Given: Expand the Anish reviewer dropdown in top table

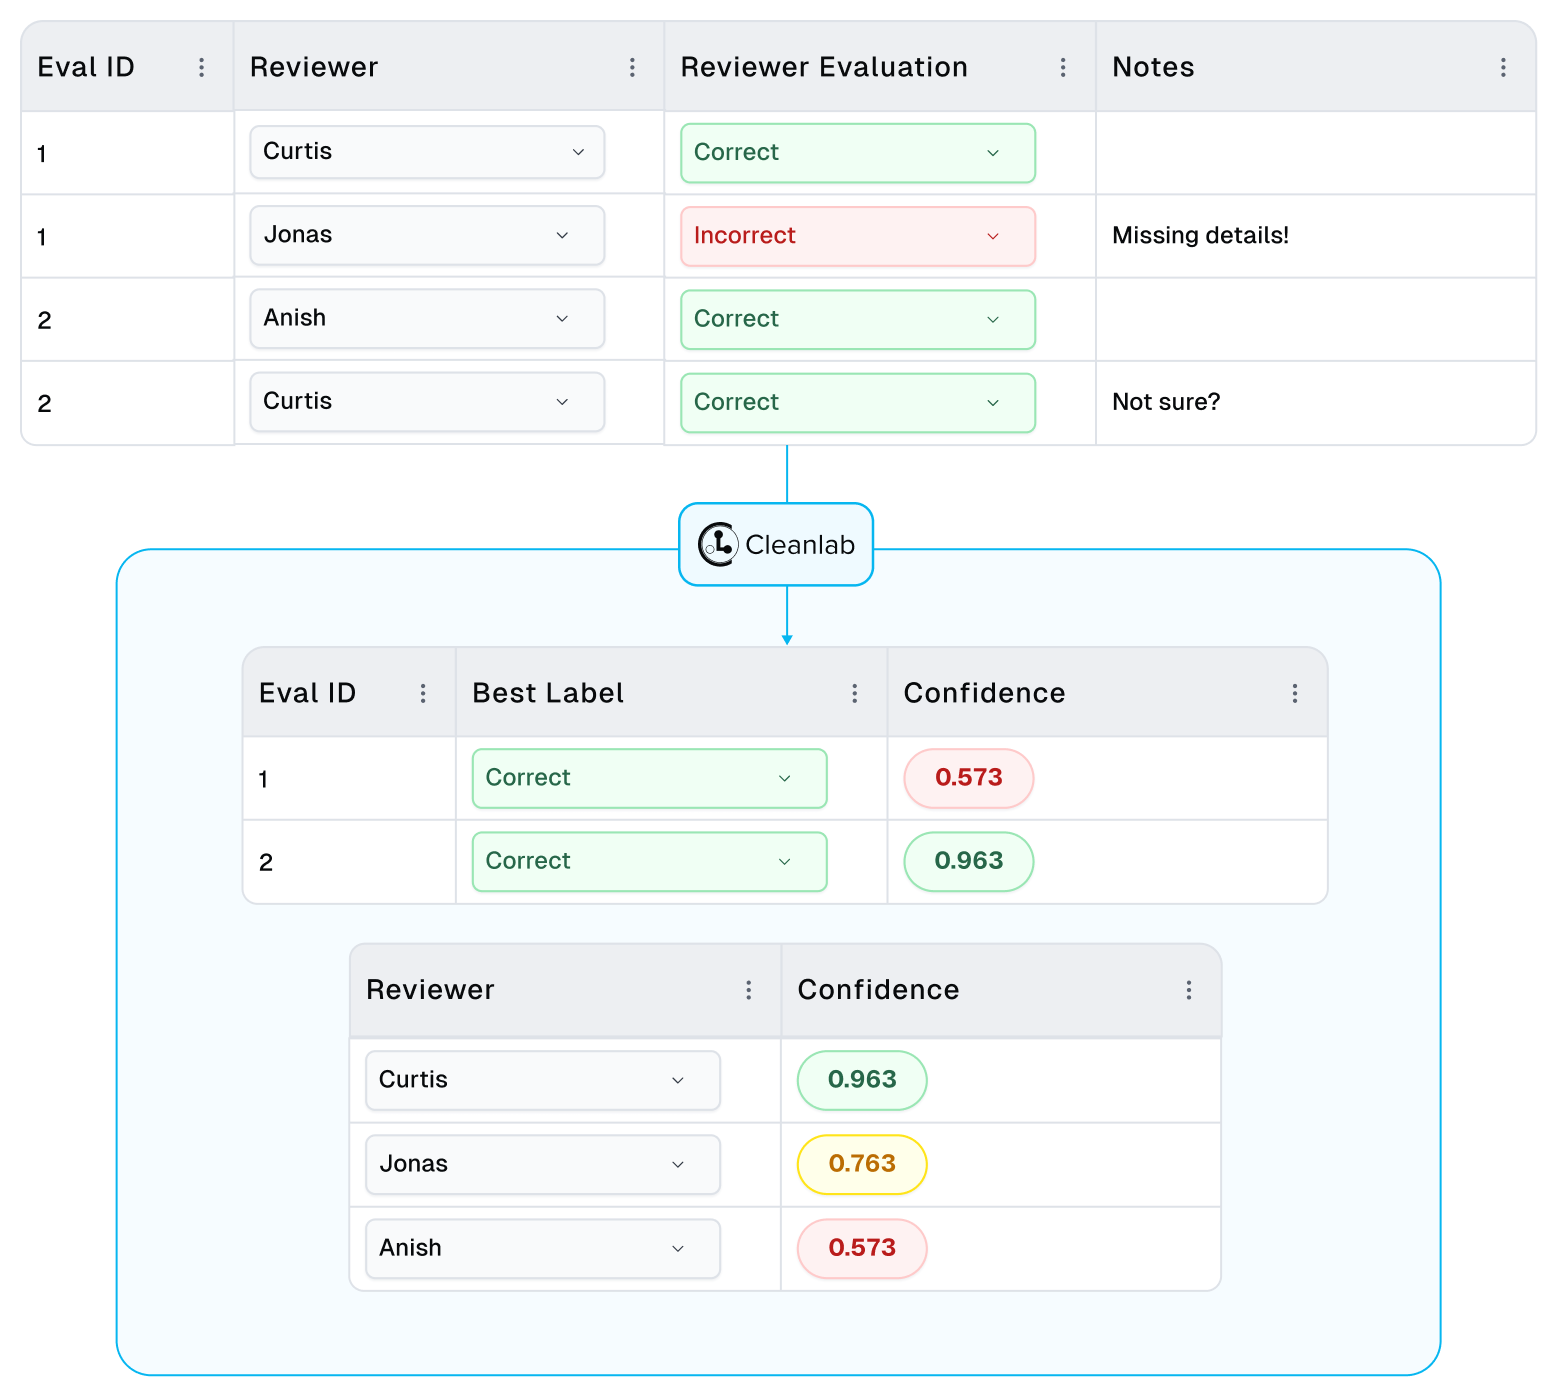Looking at the screenshot, I should pyautogui.click(x=427, y=318).
